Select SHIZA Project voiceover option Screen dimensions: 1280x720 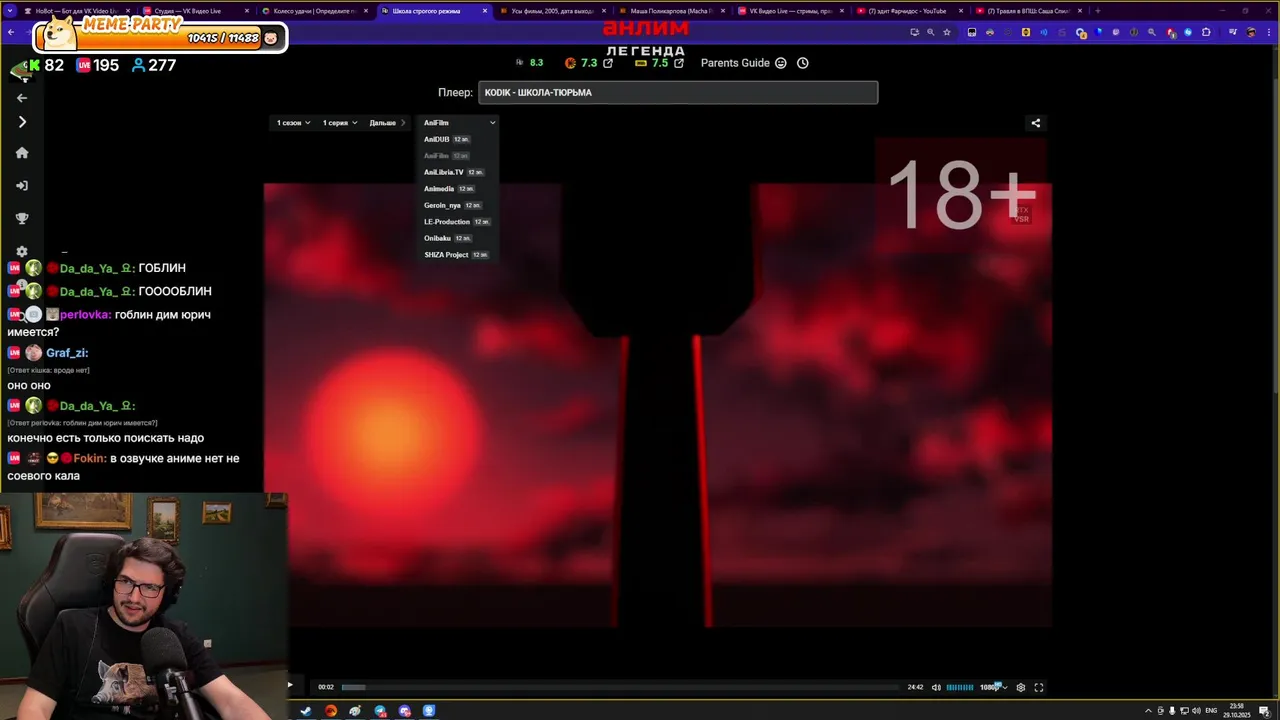coord(456,255)
